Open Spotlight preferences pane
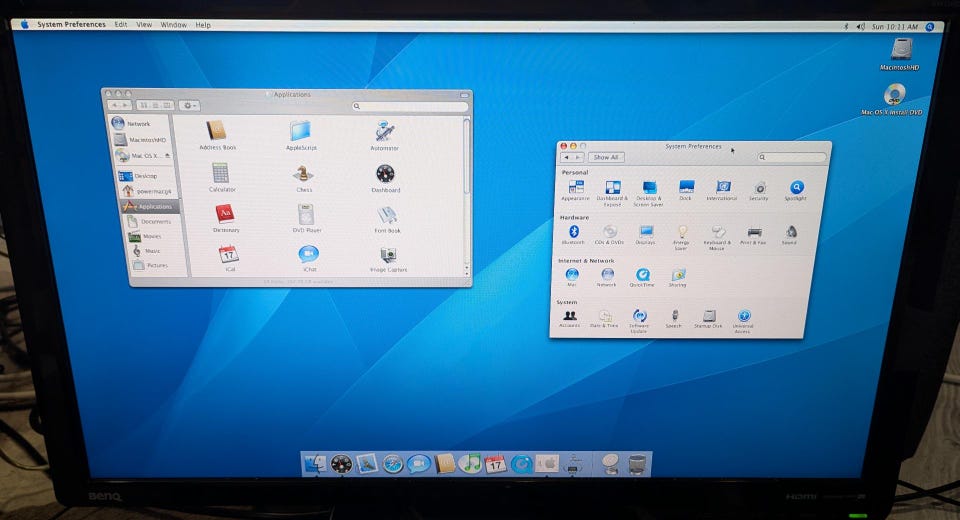960x520 pixels. 796,190
